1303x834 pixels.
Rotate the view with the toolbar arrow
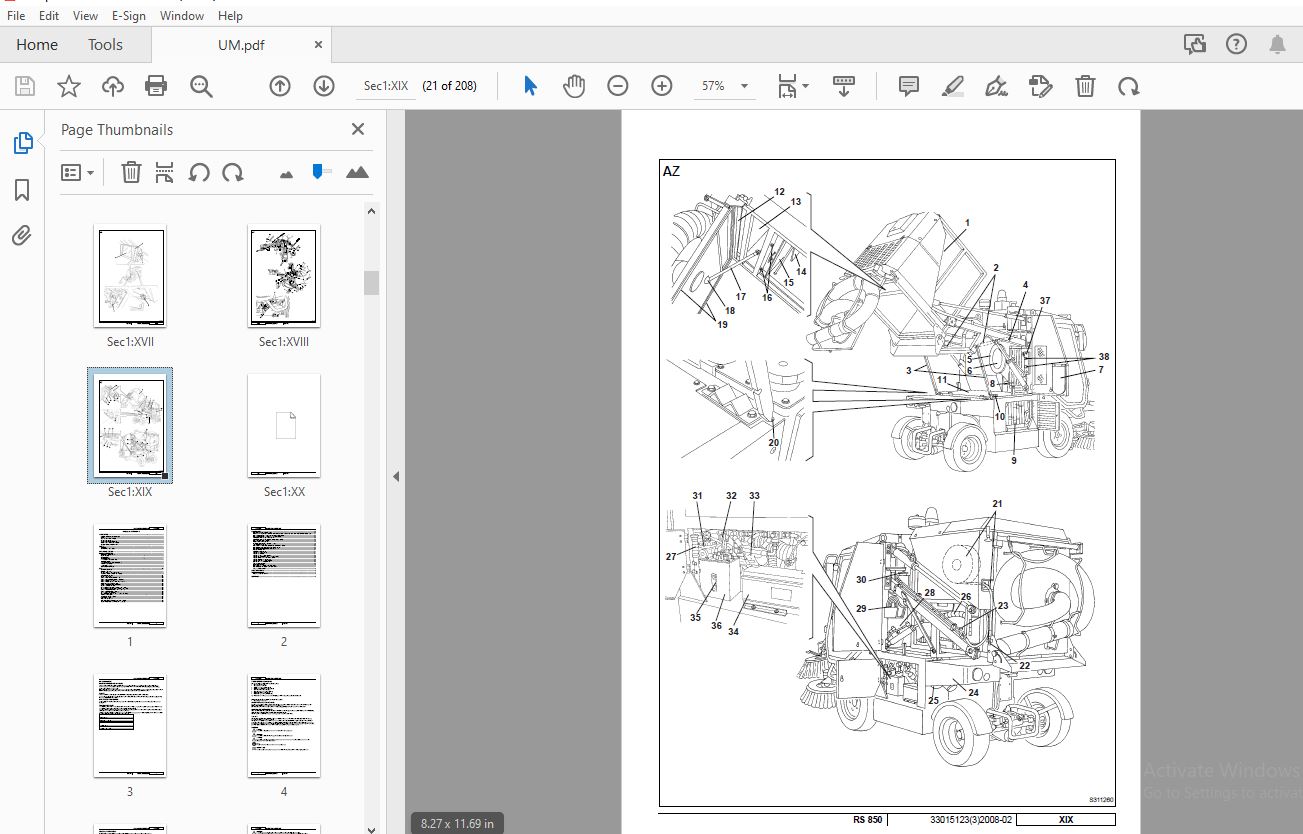point(1129,86)
